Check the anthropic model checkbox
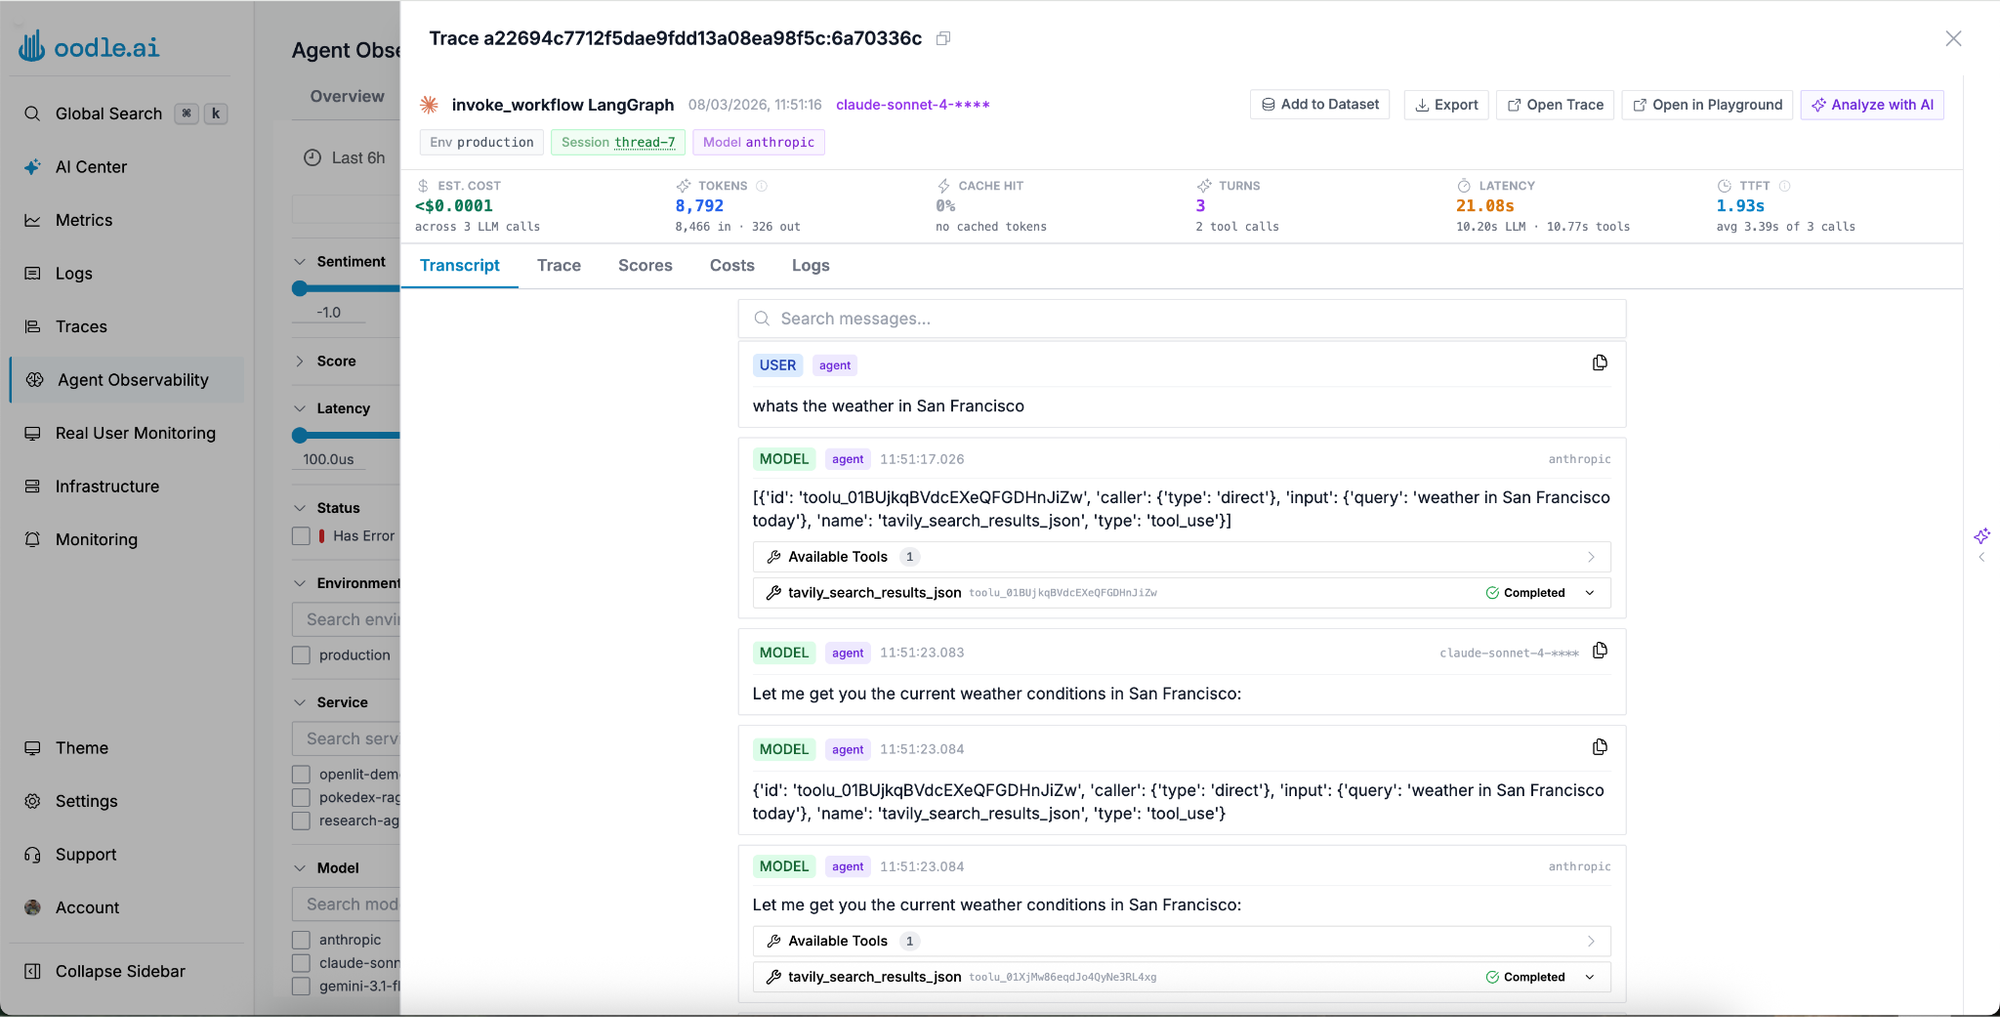The width and height of the screenshot is (2000, 1017). click(x=301, y=940)
